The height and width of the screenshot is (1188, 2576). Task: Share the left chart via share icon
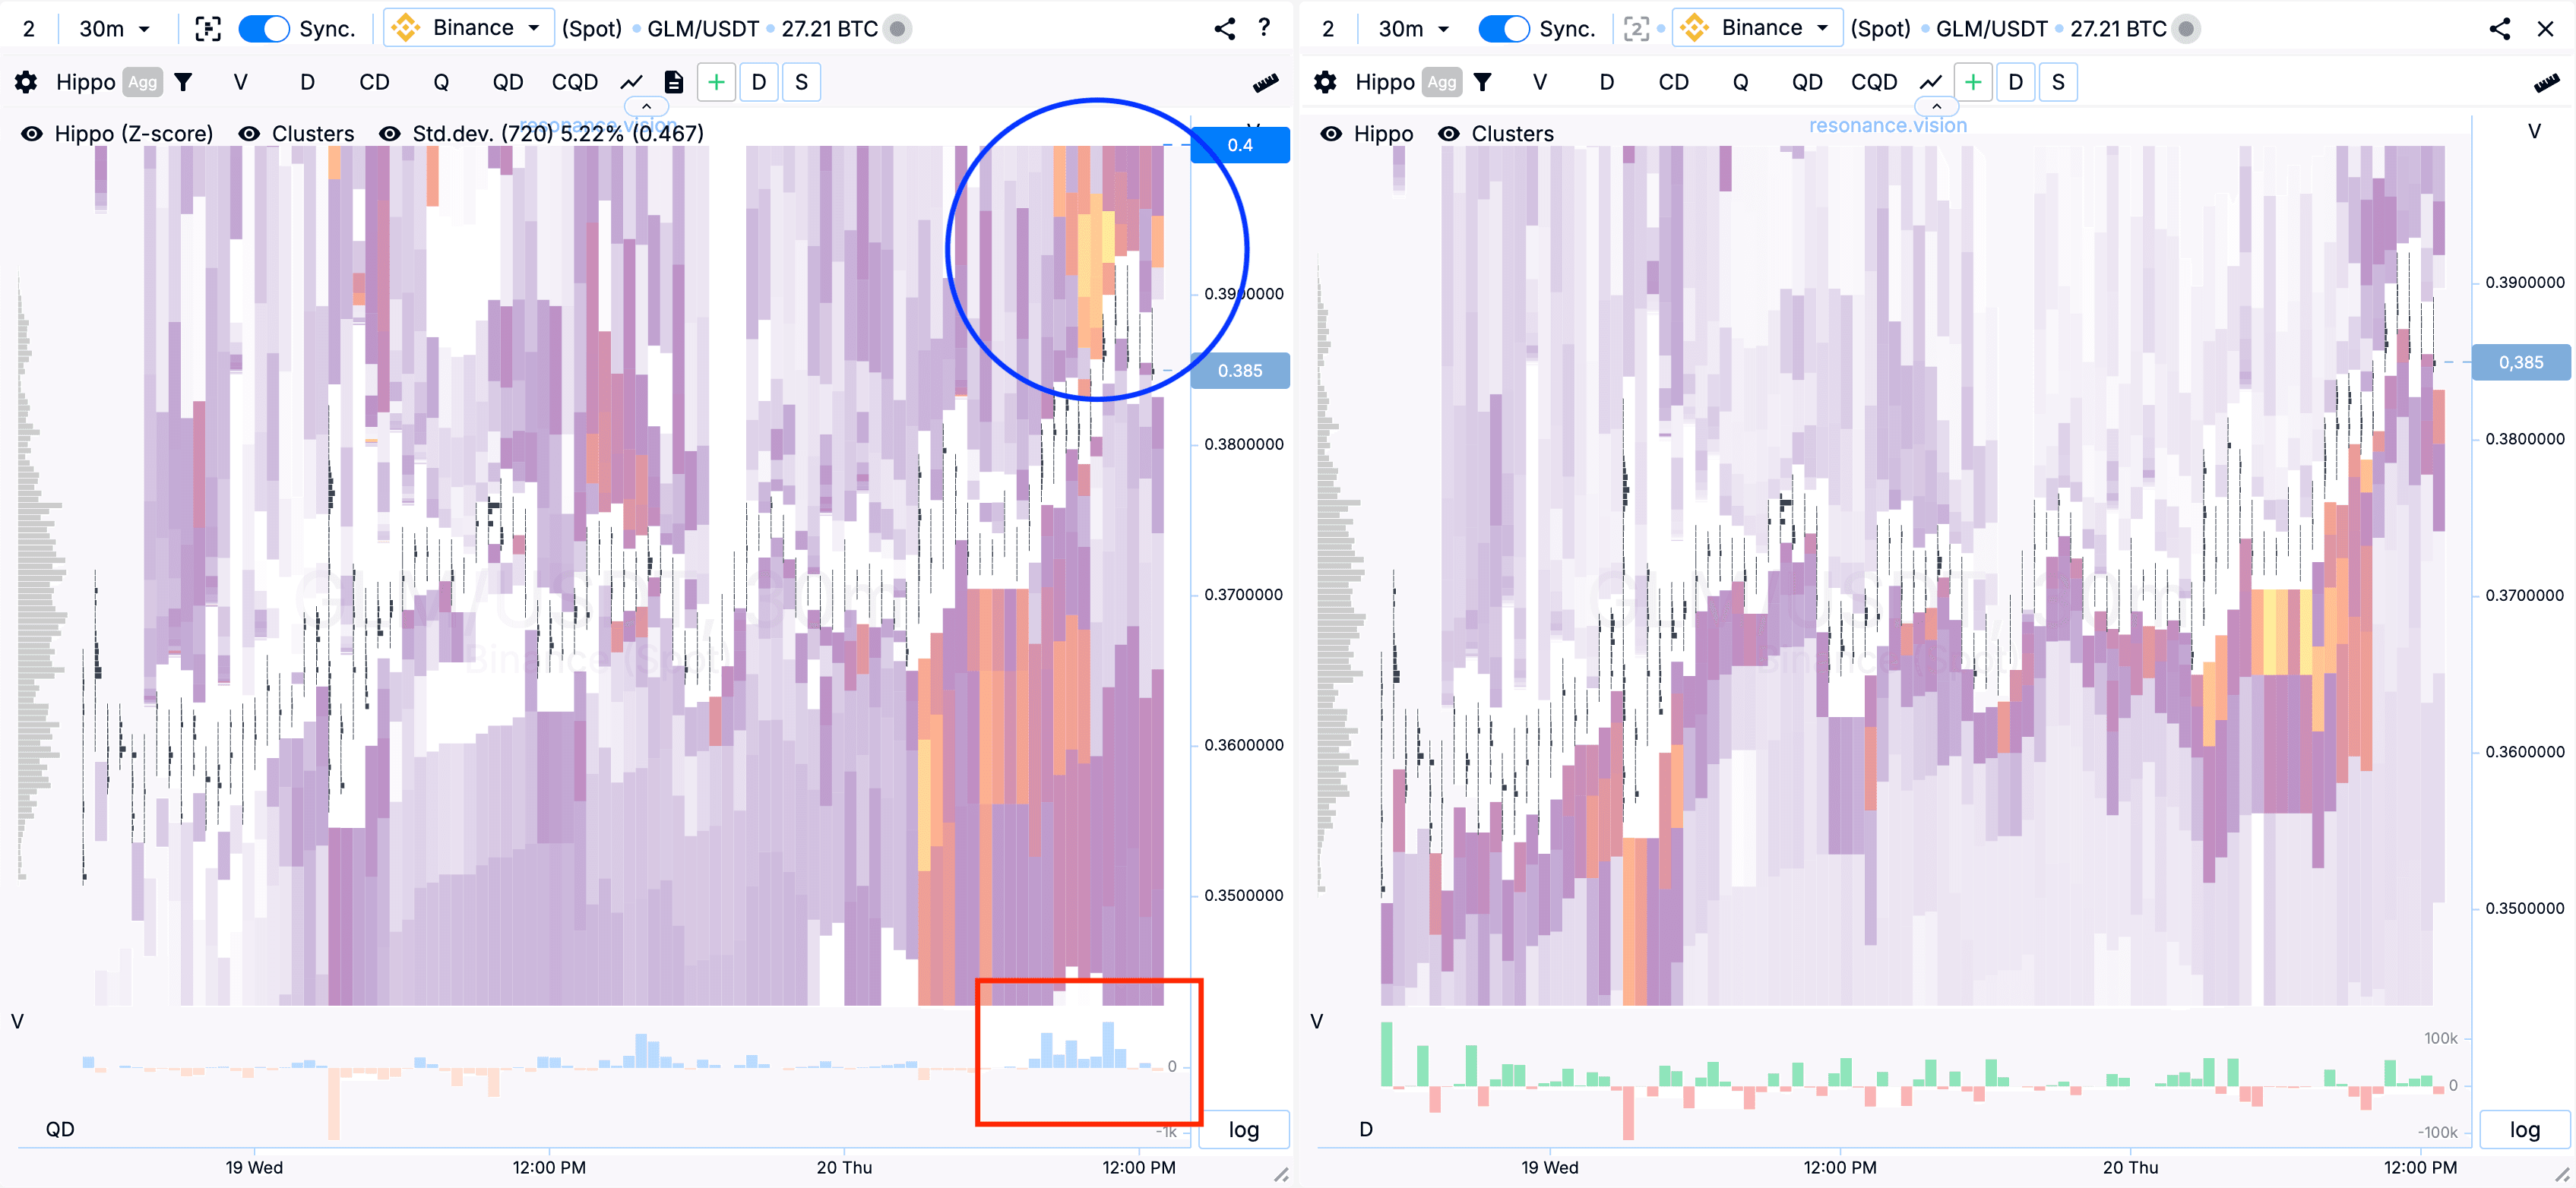pos(1224,28)
